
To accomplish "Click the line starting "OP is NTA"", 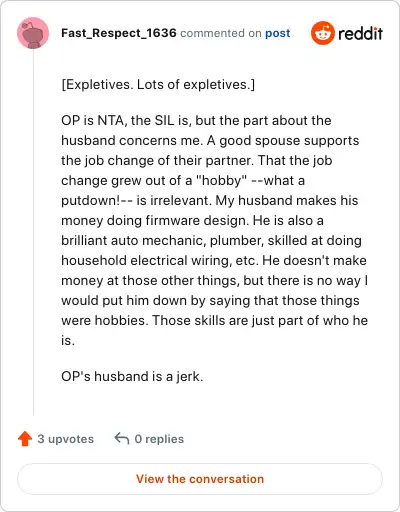I will tap(196, 120).
